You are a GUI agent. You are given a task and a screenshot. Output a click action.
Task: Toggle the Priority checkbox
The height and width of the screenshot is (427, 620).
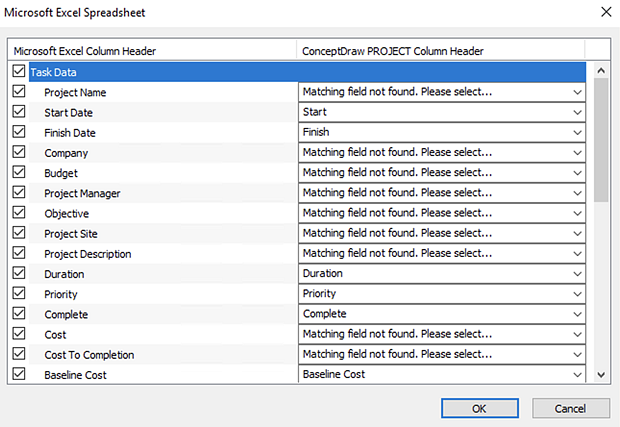(x=19, y=293)
